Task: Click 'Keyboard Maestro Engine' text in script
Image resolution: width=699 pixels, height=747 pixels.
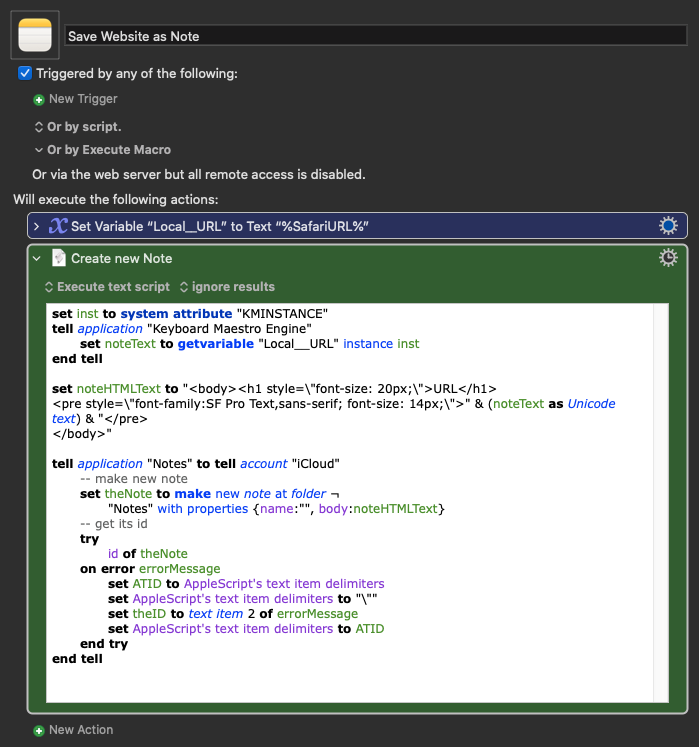Action: tap(229, 329)
